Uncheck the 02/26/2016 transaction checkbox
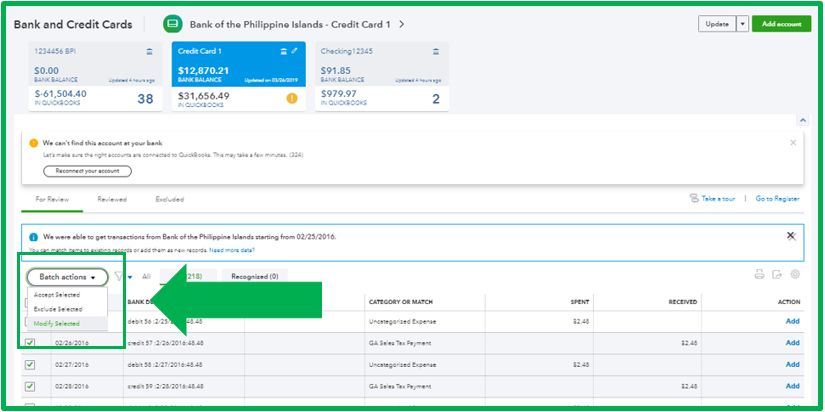The width and height of the screenshot is (825, 412). (30, 343)
